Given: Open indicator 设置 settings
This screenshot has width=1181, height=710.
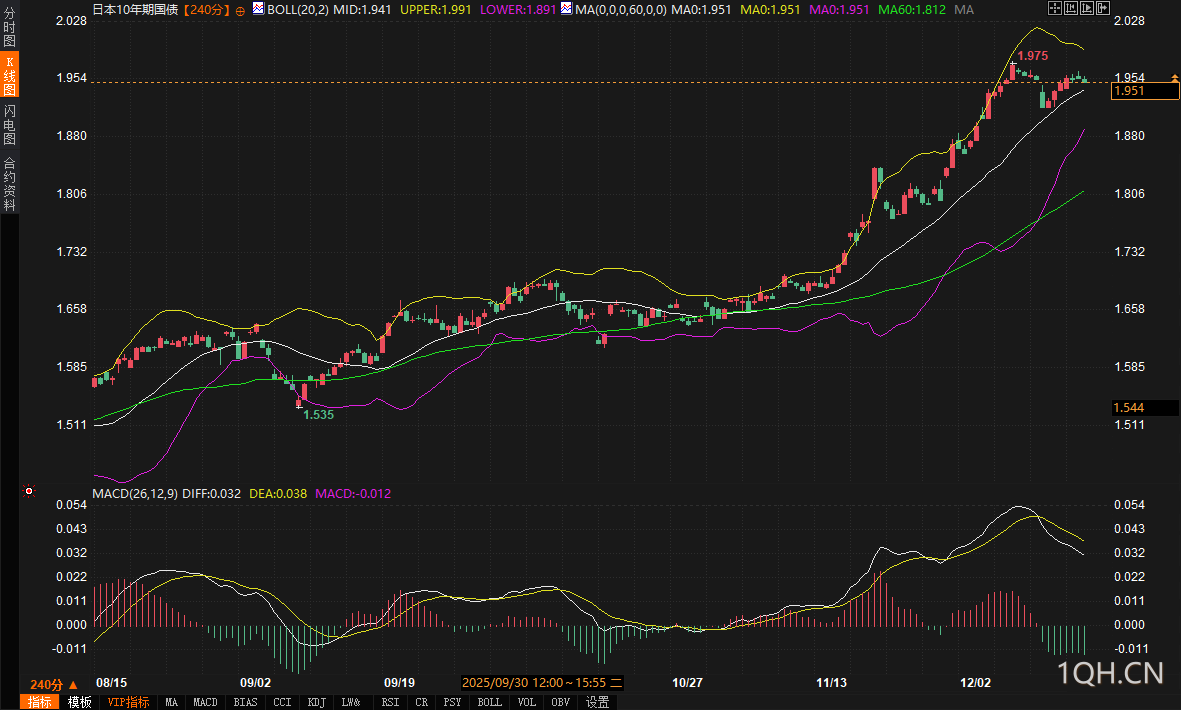Looking at the screenshot, I should [597, 702].
